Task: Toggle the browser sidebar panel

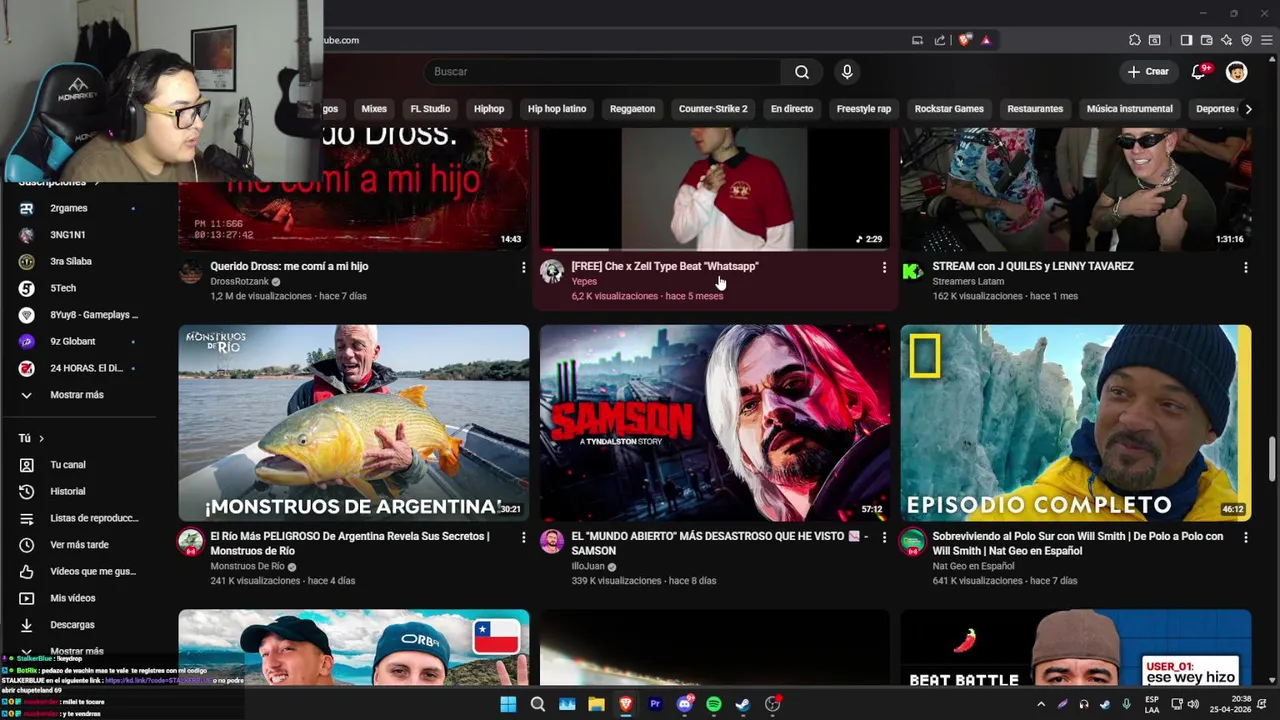Action: [x=1186, y=40]
